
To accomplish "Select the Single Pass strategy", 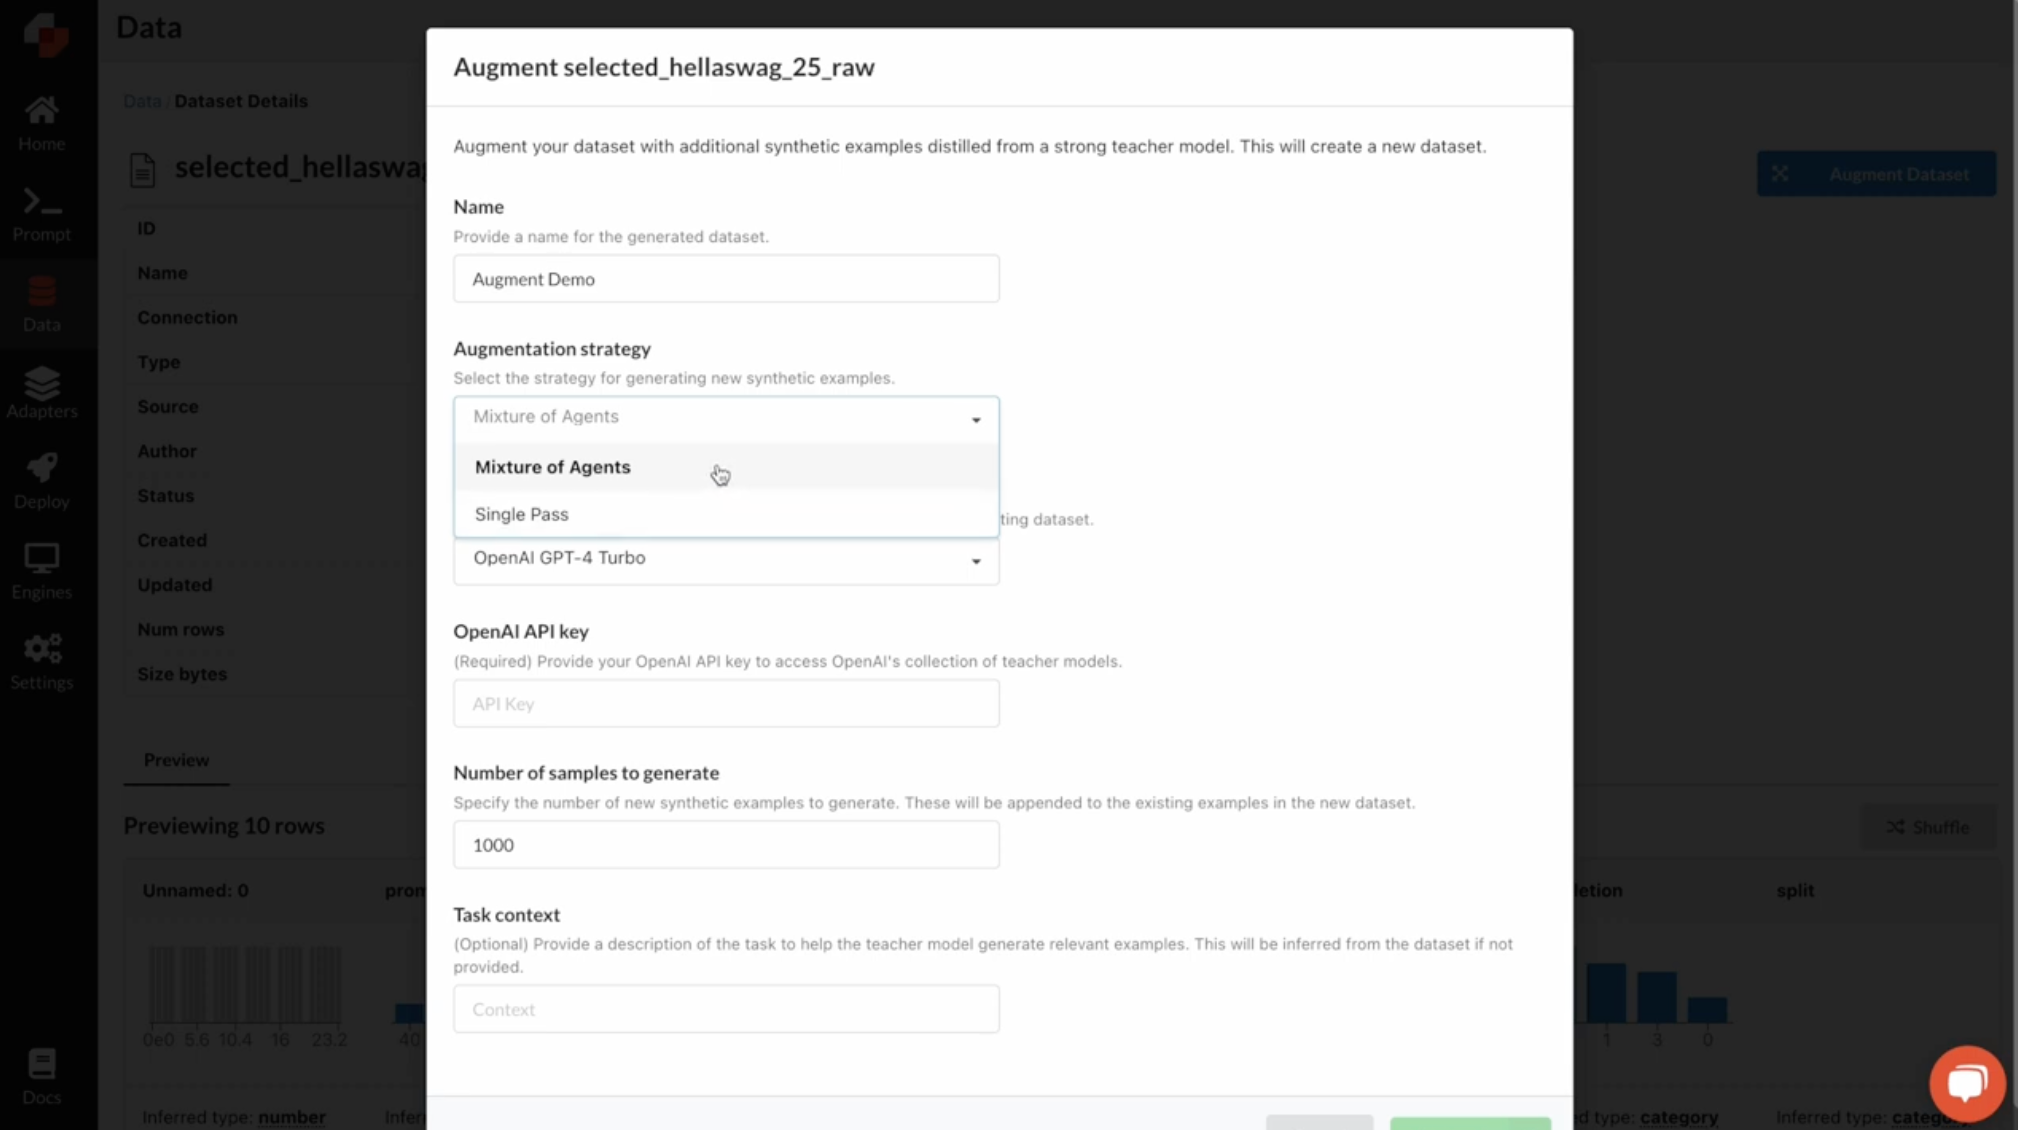I will coord(521,514).
